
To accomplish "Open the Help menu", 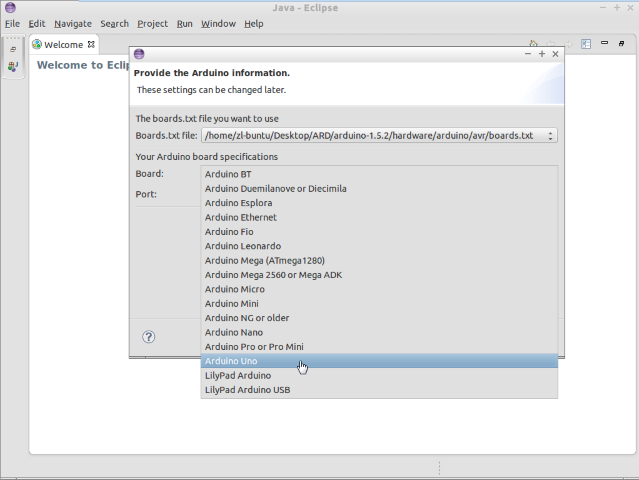I will tap(254, 24).
